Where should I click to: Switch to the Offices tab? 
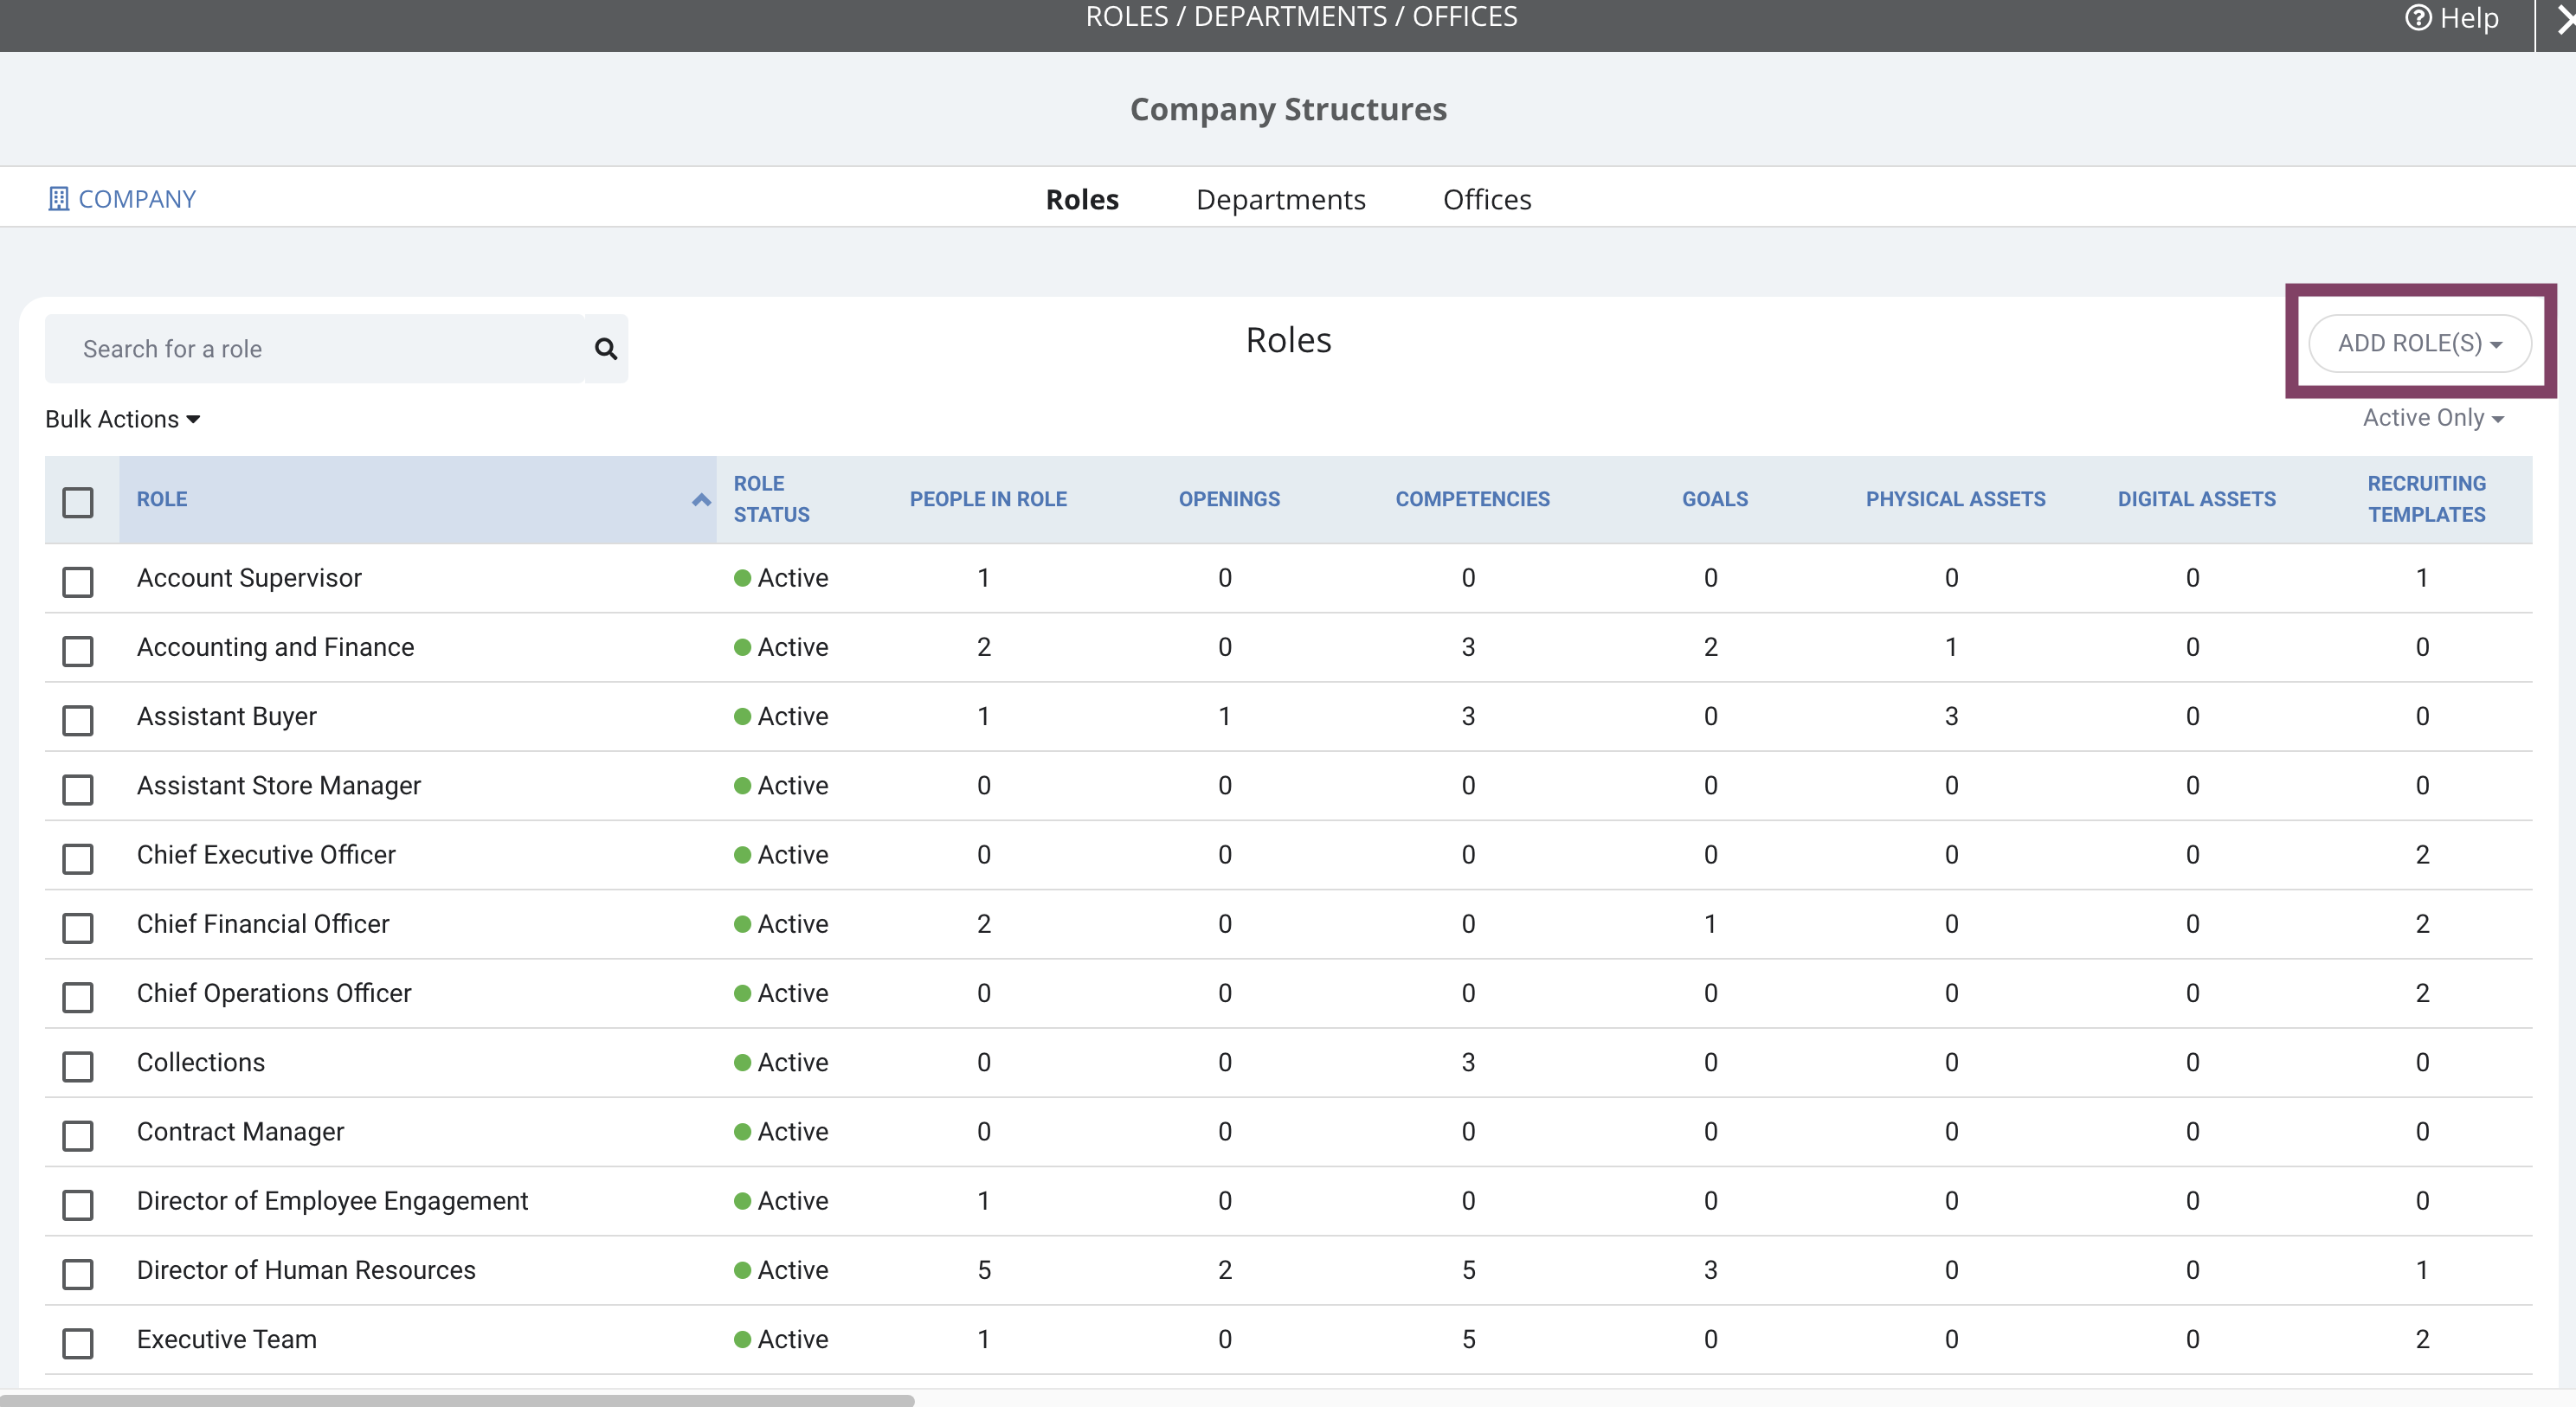click(x=1487, y=199)
